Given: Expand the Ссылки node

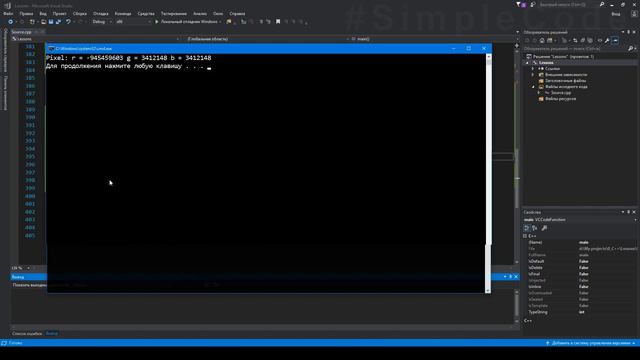Looking at the screenshot, I should point(533,69).
